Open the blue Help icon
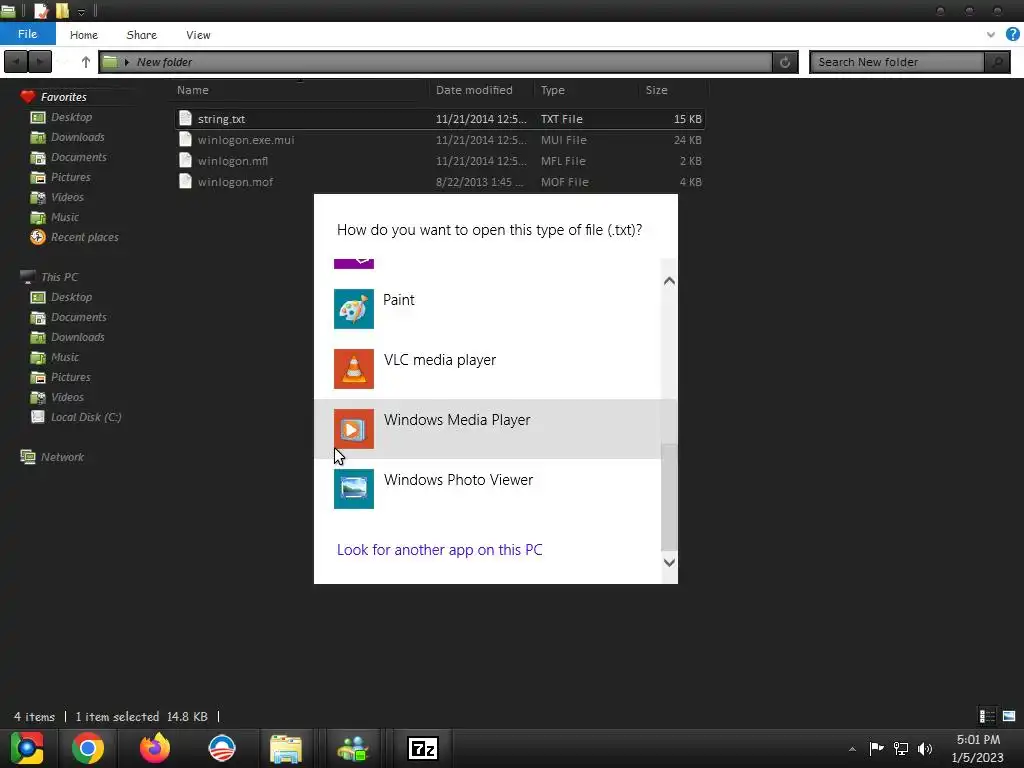 click(x=1012, y=35)
